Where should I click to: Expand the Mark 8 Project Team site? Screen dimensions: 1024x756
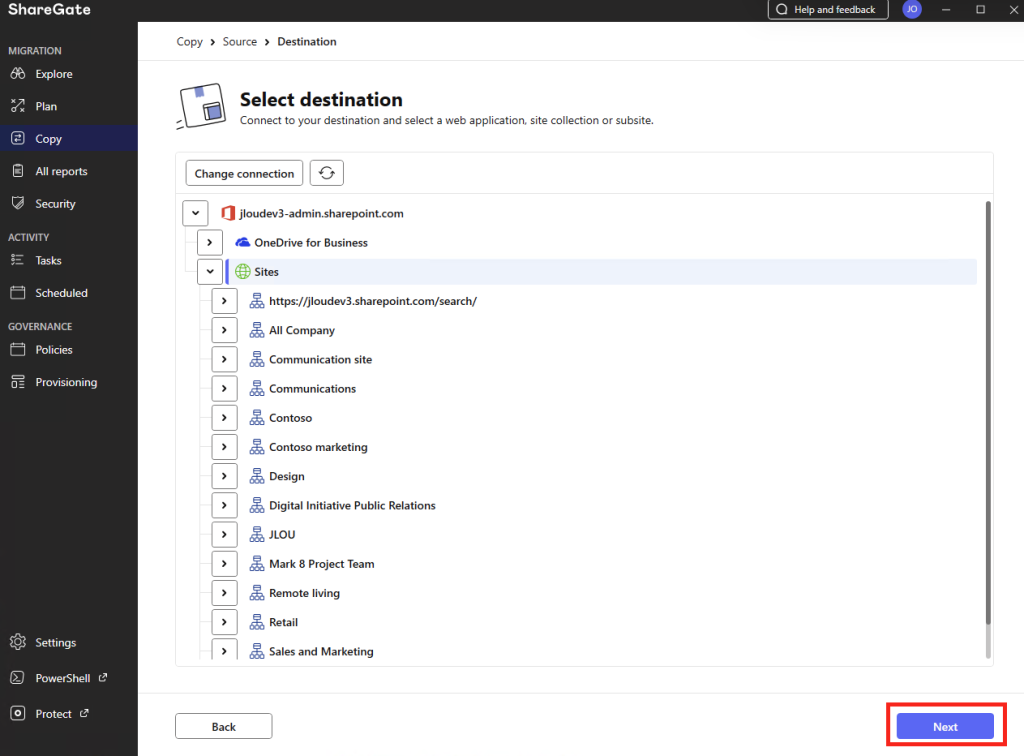tap(224, 563)
